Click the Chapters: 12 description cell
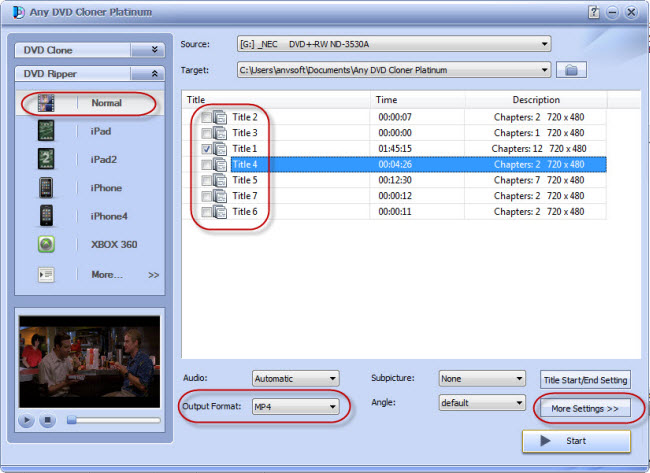This screenshot has height=473, width=650. 538,149
